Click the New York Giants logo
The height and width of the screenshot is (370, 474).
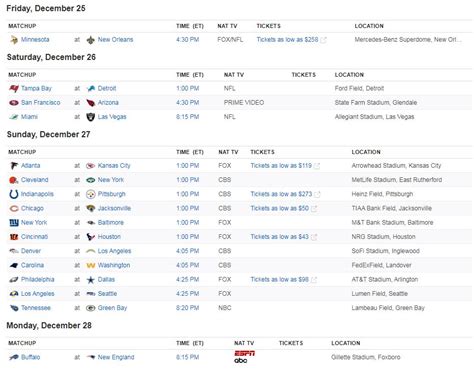14,223
